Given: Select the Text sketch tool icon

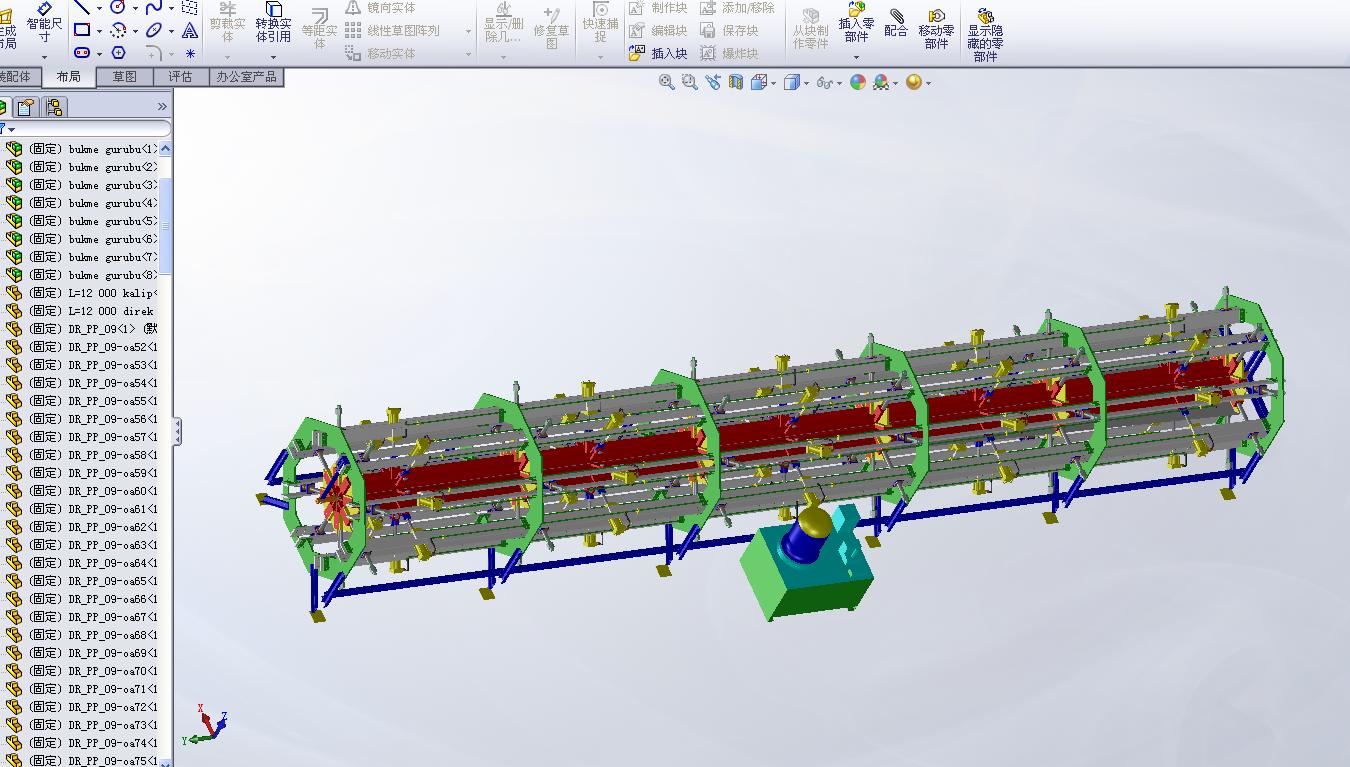Looking at the screenshot, I should coord(189,30).
